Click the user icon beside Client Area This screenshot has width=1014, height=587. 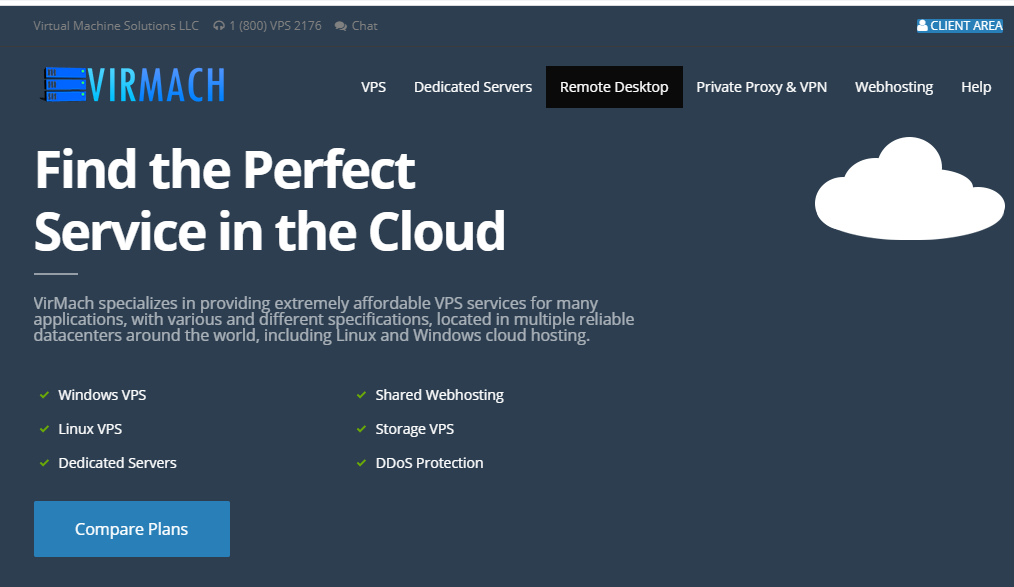click(x=922, y=26)
